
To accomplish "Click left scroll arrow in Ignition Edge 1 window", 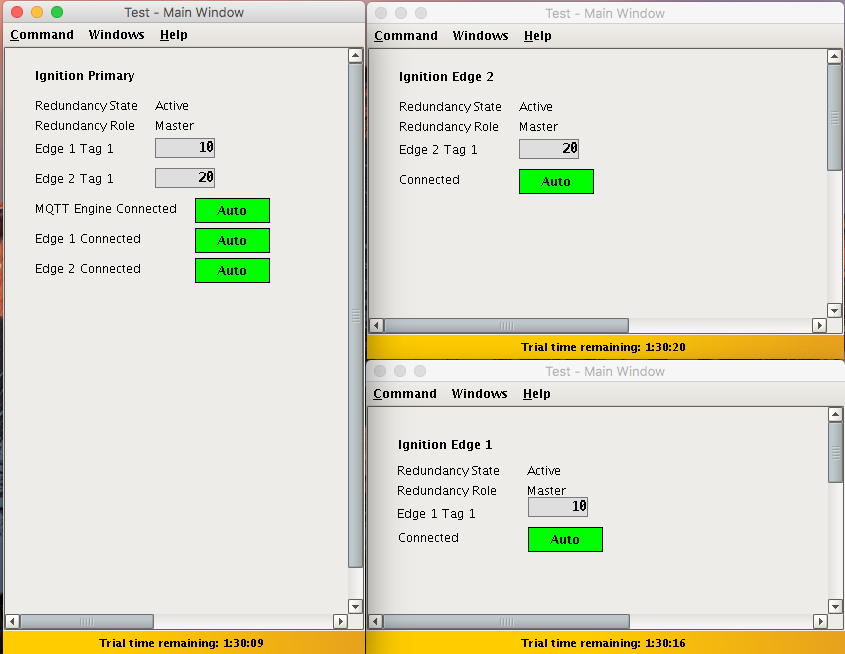I will (x=376, y=621).
